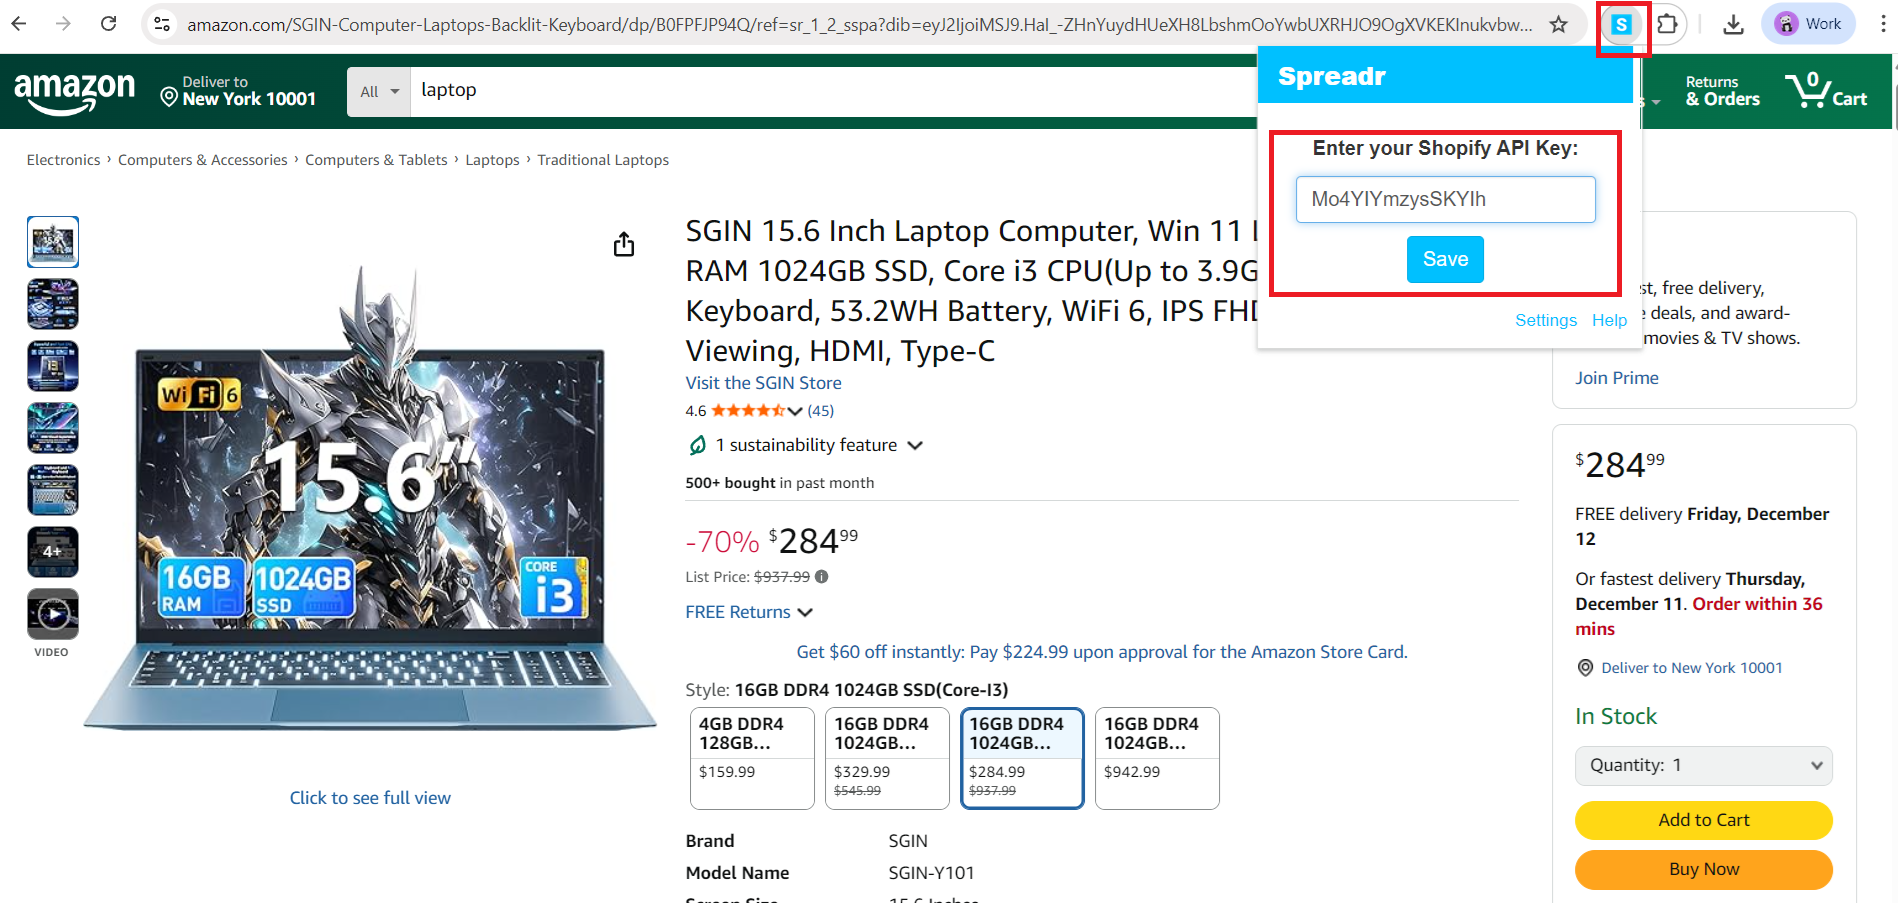The height and width of the screenshot is (903, 1898).
Task: Add the laptop to cart
Action: pos(1704,820)
